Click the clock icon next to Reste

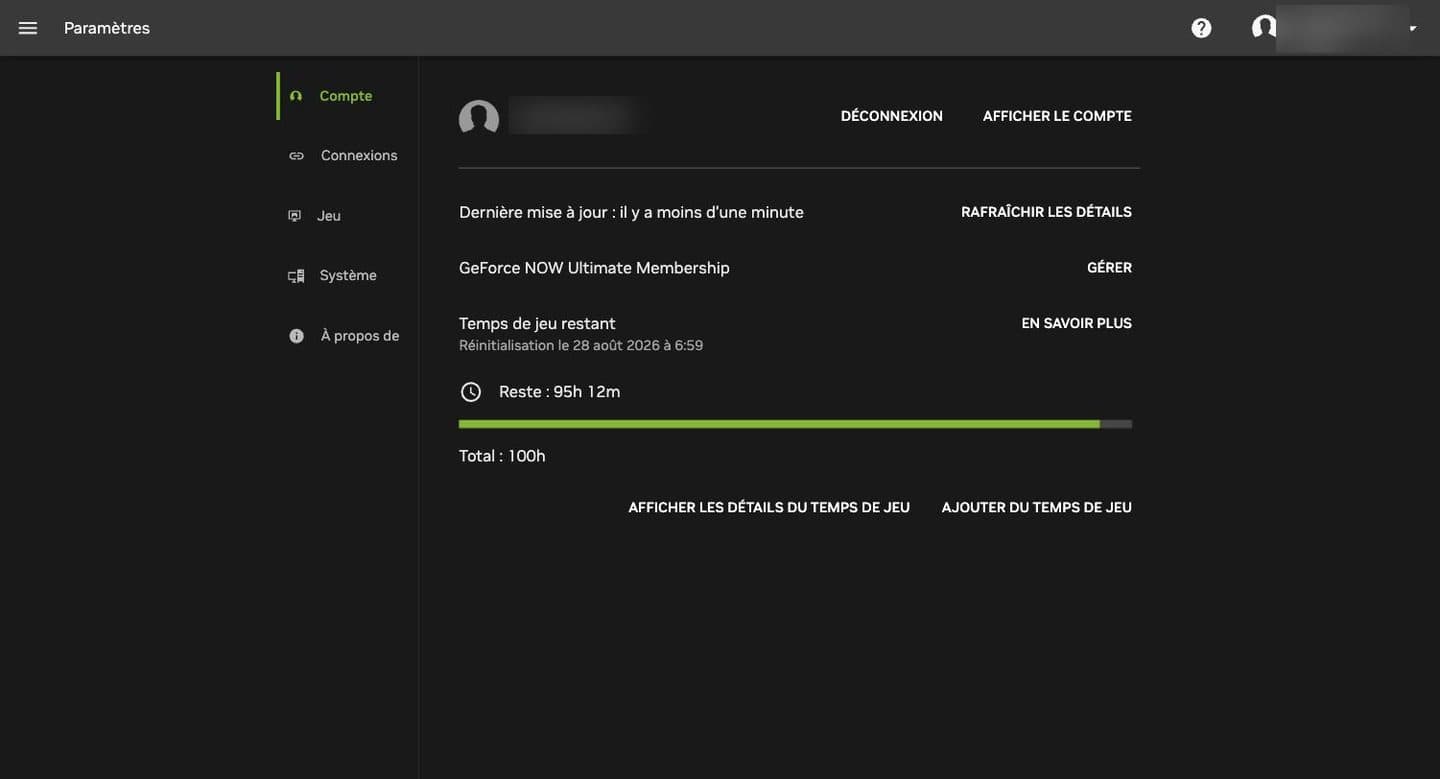(x=471, y=392)
